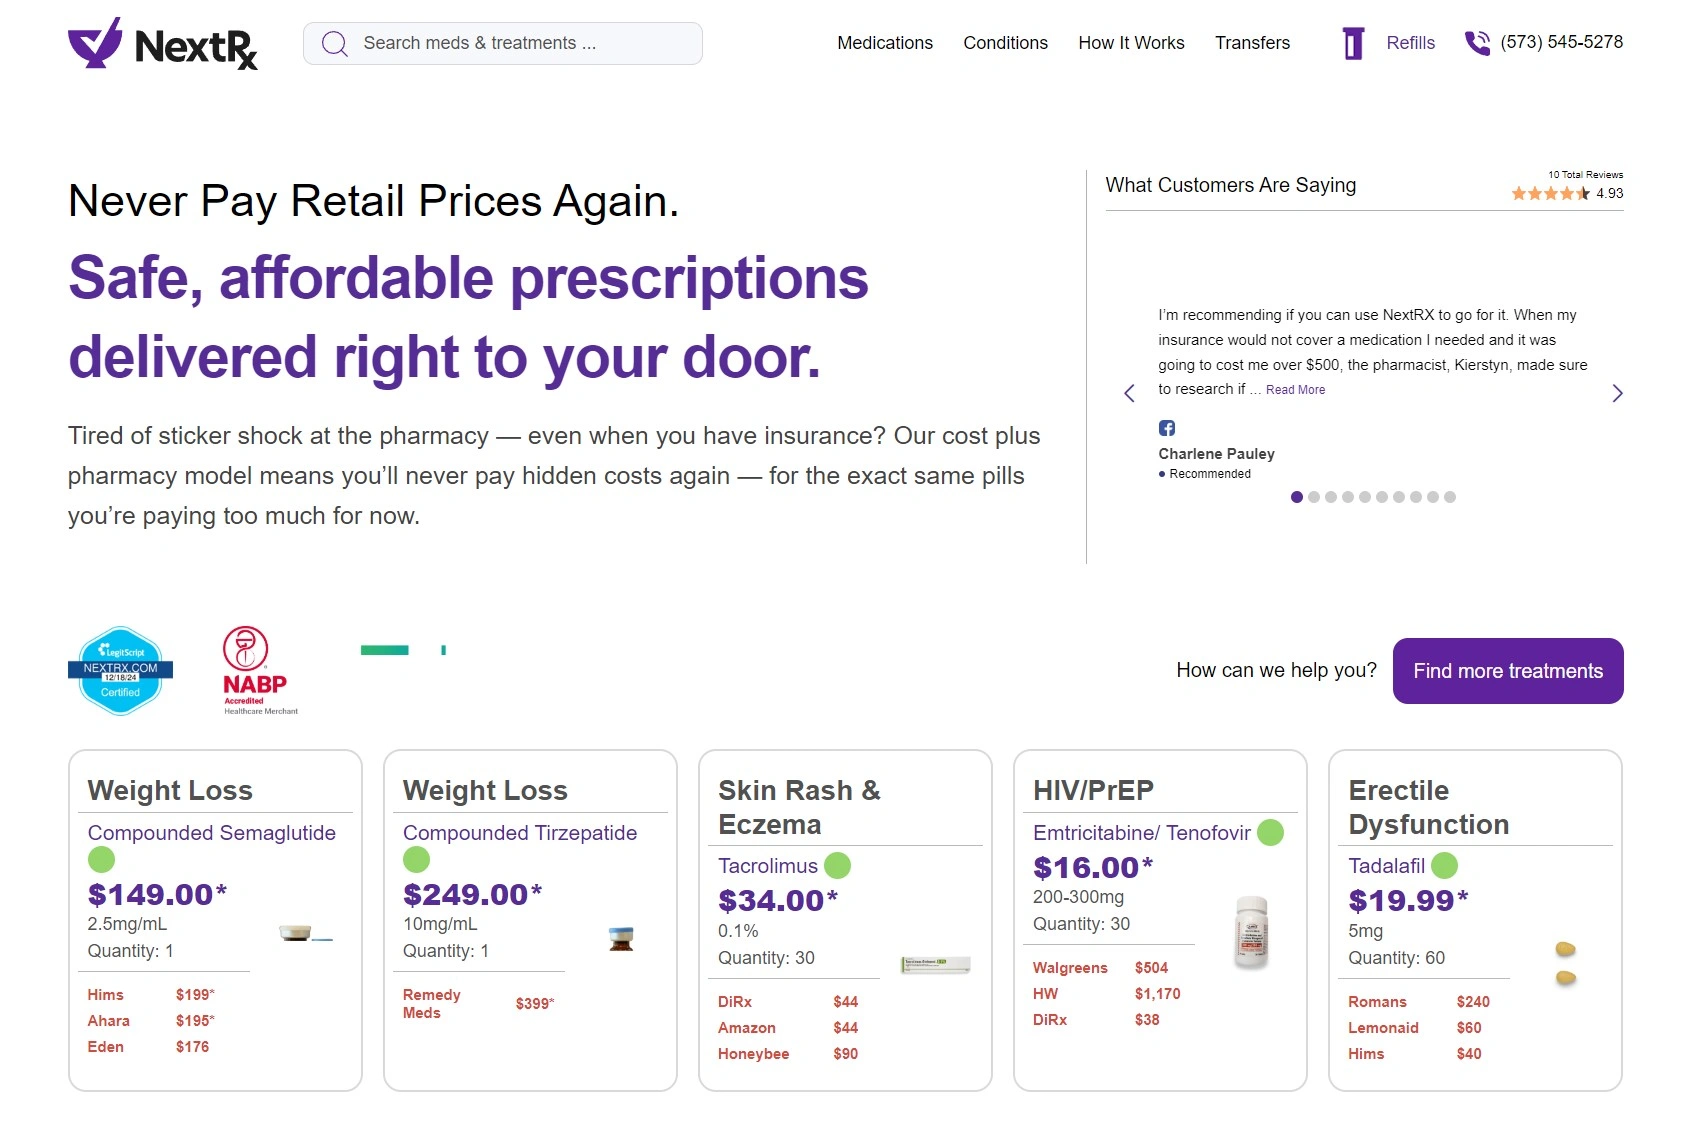Screen dimensions: 1690x1130
Task: Click the left chevron for previous review
Action: tap(1128, 393)
